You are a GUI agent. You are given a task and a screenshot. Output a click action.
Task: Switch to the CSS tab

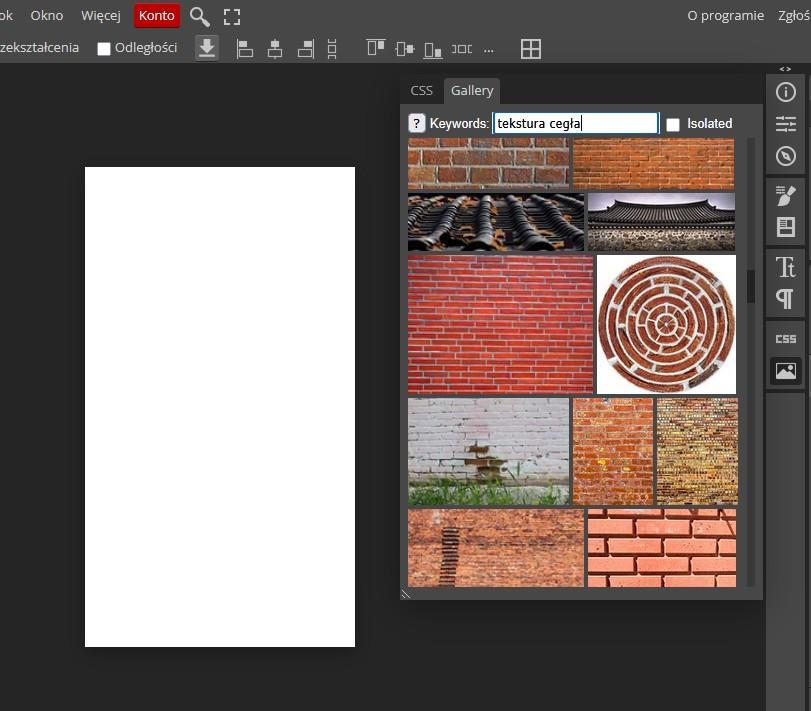click(422, 90)
